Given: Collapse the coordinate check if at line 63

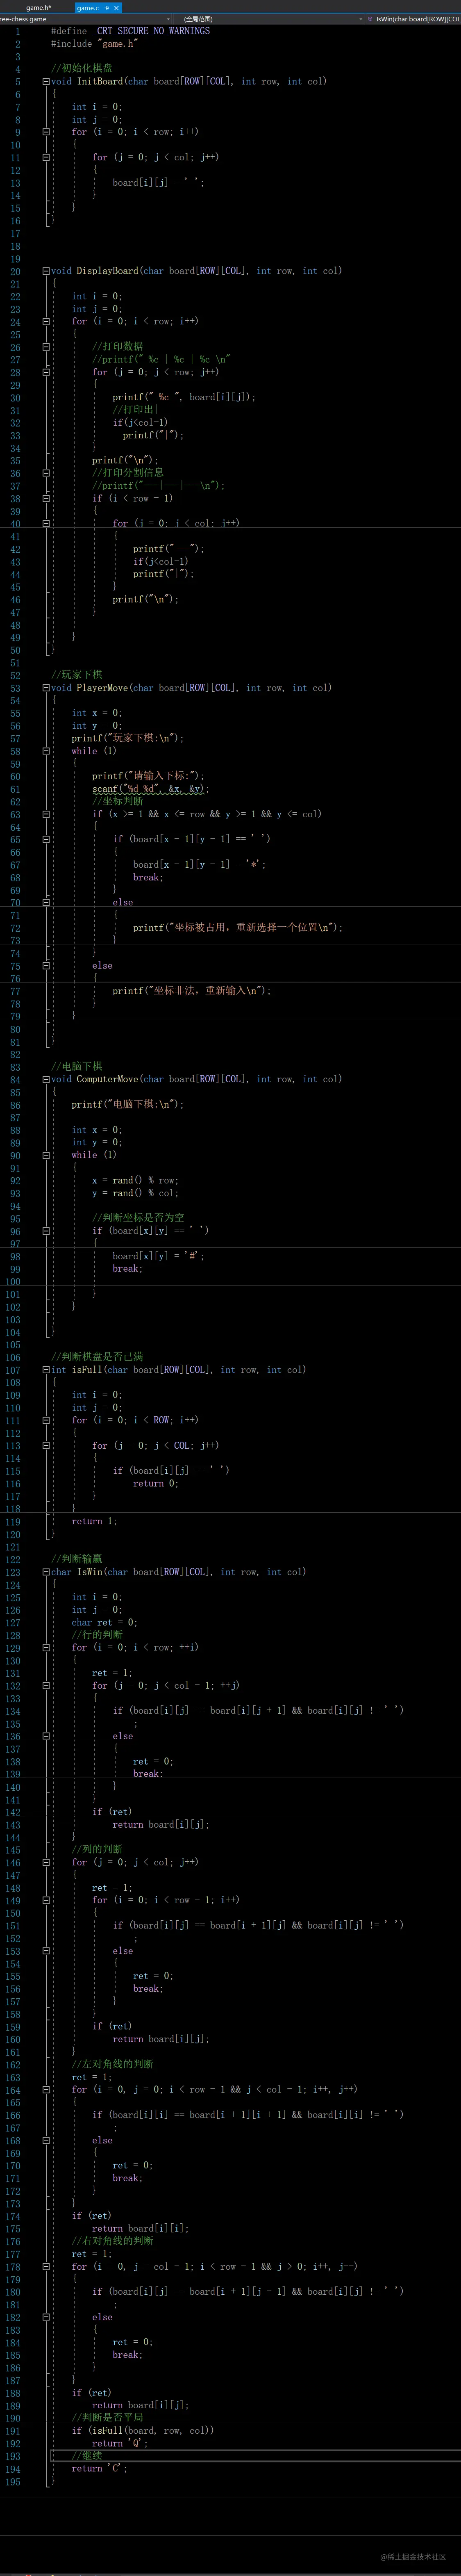Looking at the screenshot, I should tap(46, 814).
